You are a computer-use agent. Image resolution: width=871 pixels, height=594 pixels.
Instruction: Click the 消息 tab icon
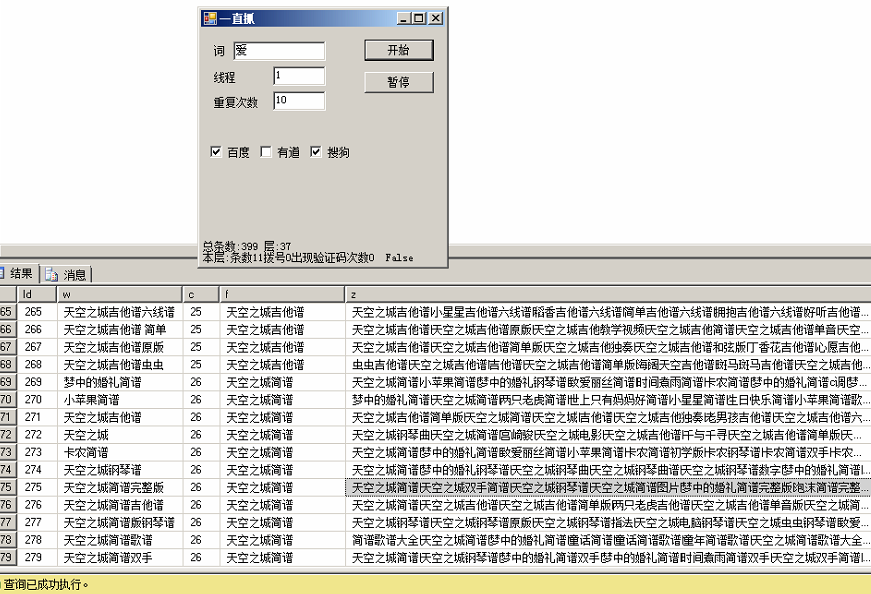[52, 274]
